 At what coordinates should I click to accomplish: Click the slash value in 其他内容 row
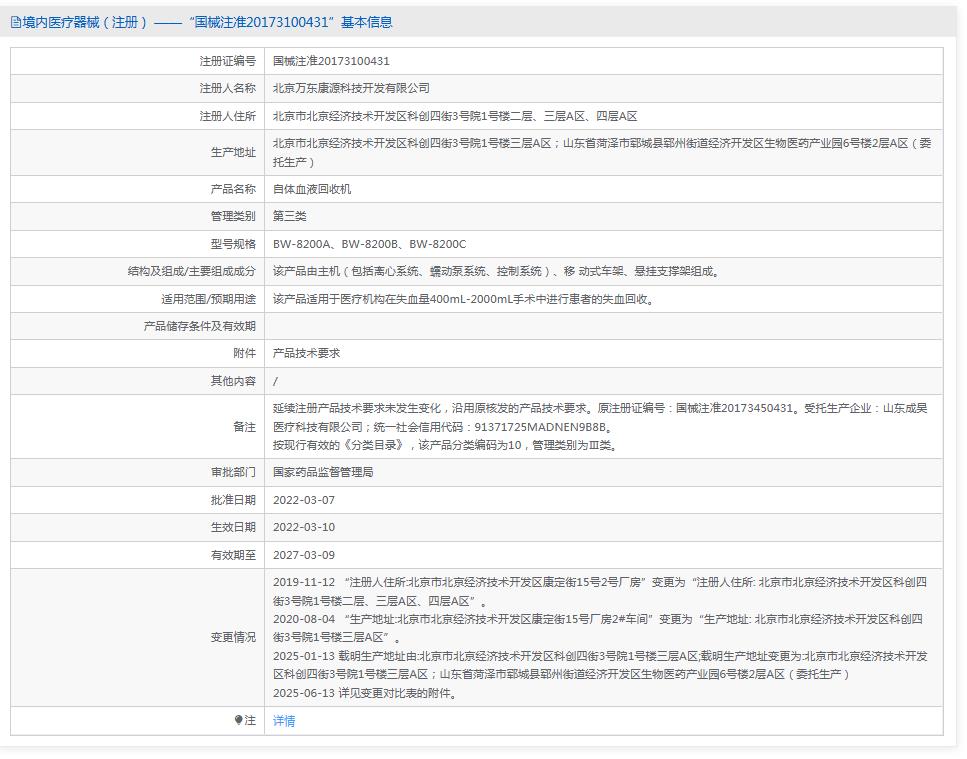click(275, 381)
